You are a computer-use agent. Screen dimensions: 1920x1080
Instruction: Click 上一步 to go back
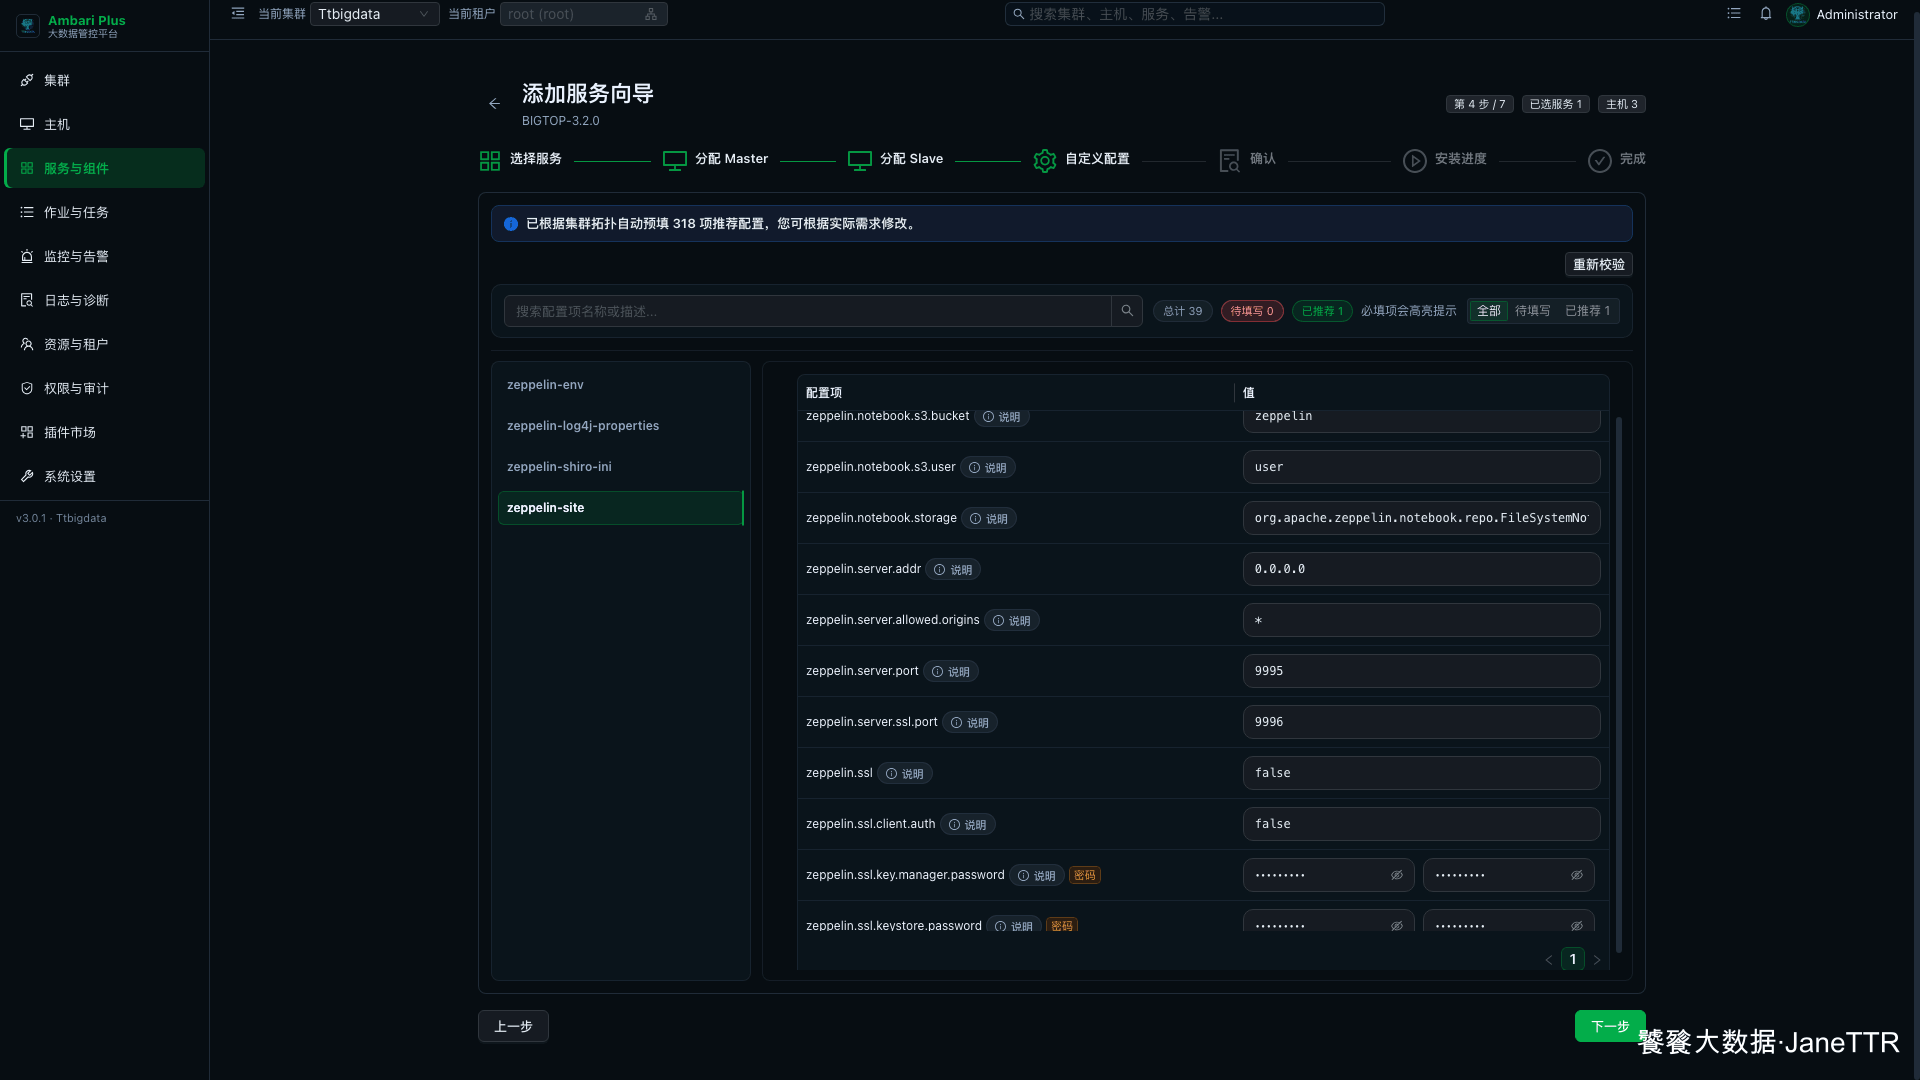[513, 1026]
